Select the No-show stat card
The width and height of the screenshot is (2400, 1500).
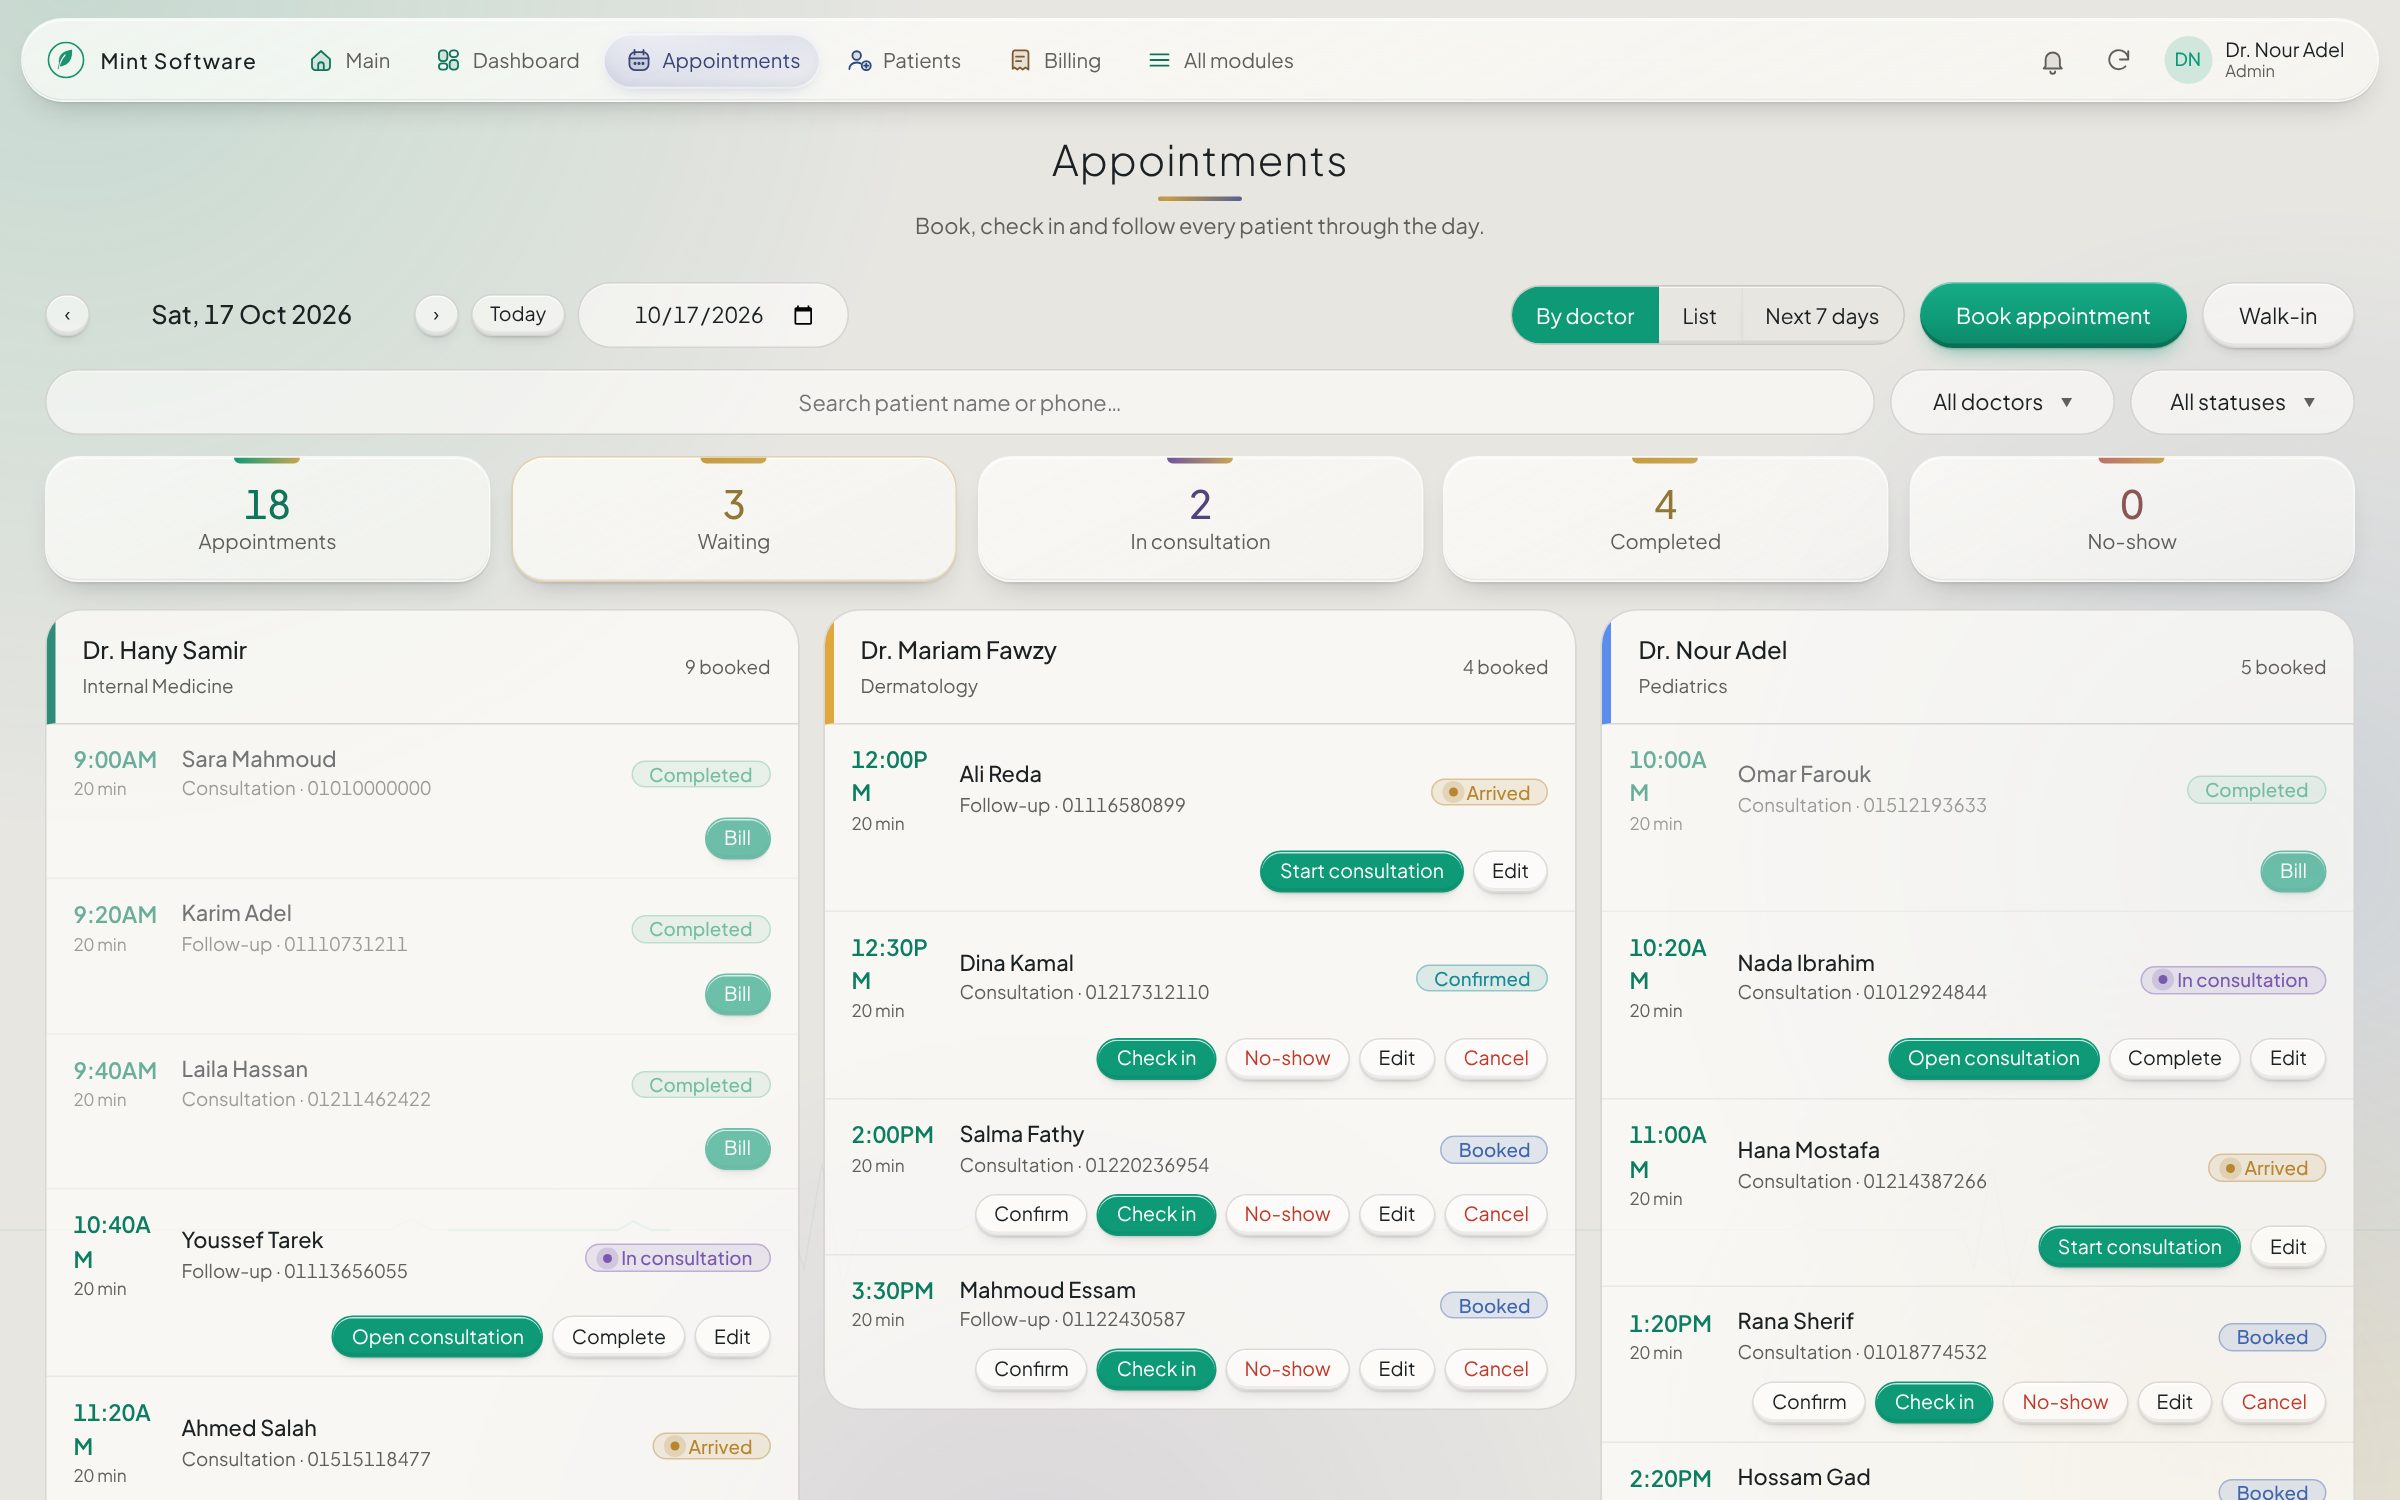click(2131, 519)
